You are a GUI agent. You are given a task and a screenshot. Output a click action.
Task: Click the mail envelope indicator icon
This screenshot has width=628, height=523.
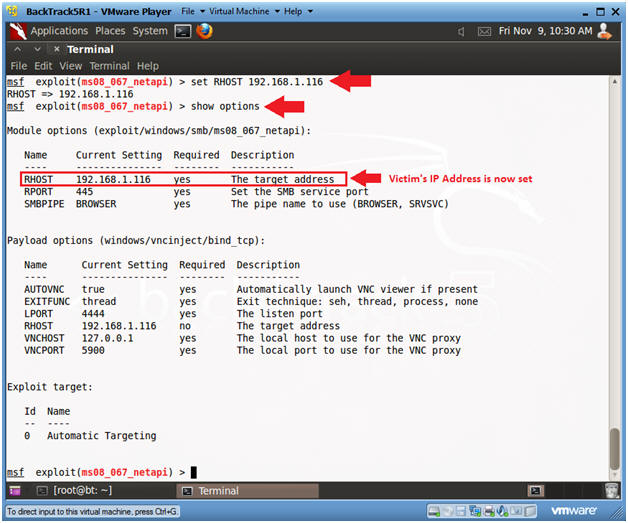(x=484, y=31)
